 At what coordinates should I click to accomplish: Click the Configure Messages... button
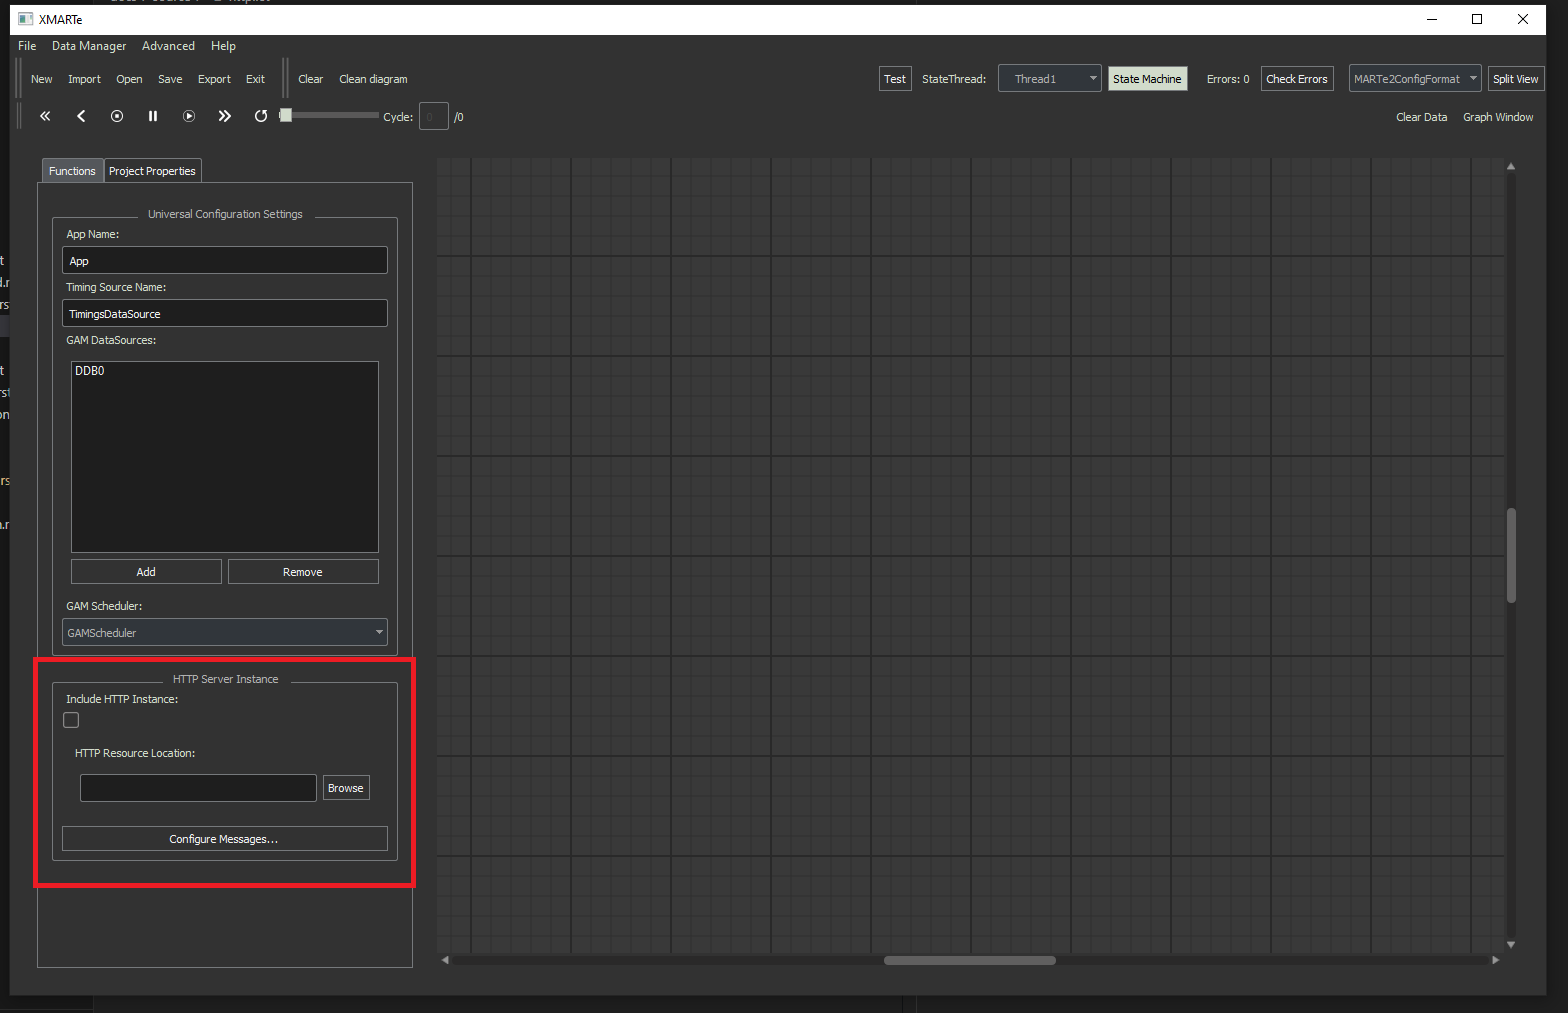click(224, 839)
